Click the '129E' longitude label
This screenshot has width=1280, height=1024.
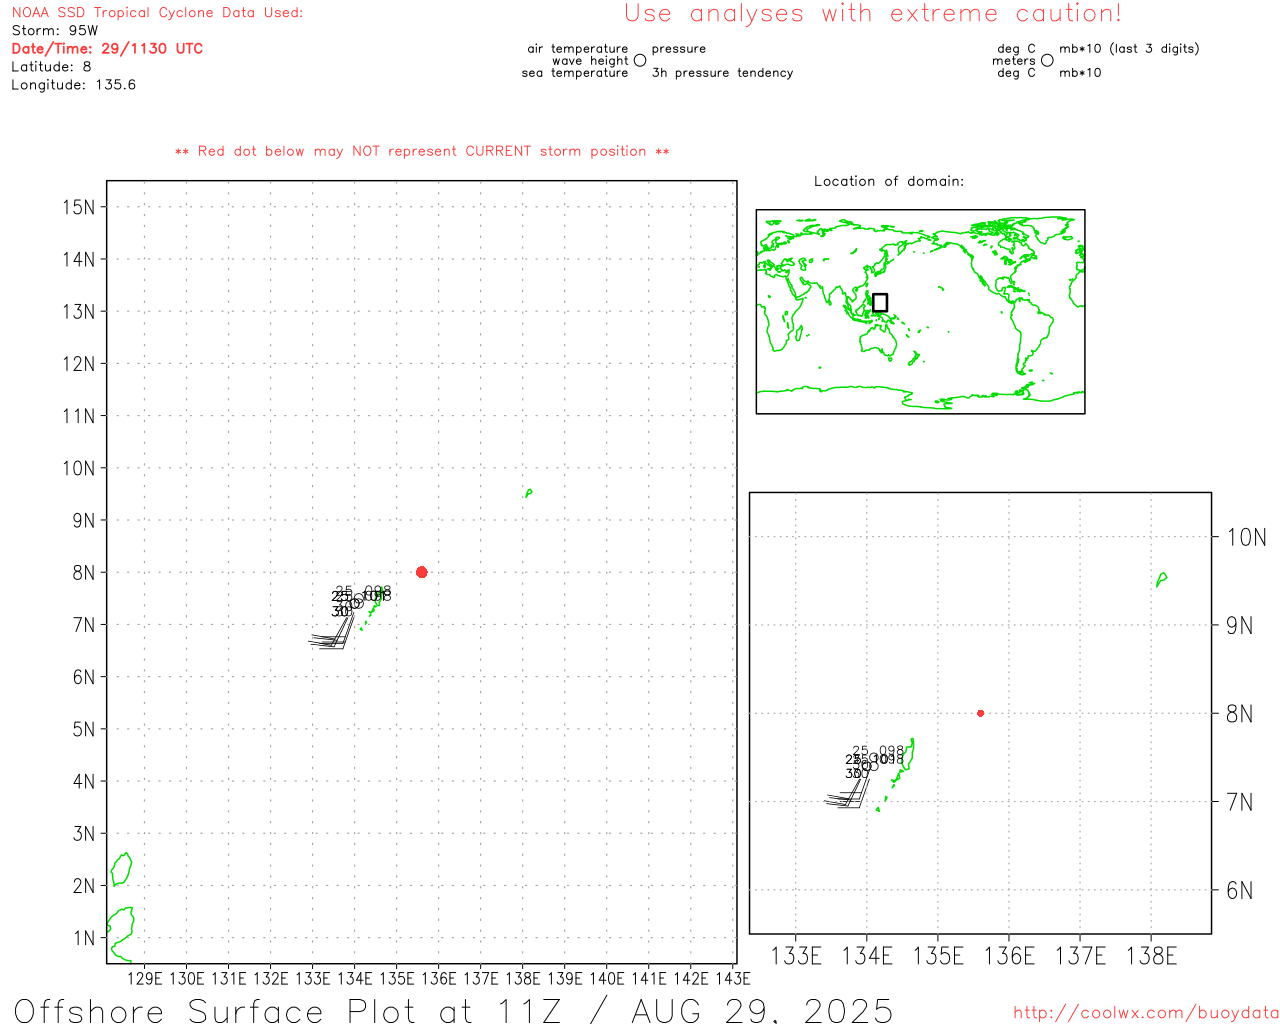click(x=144, y=978)
